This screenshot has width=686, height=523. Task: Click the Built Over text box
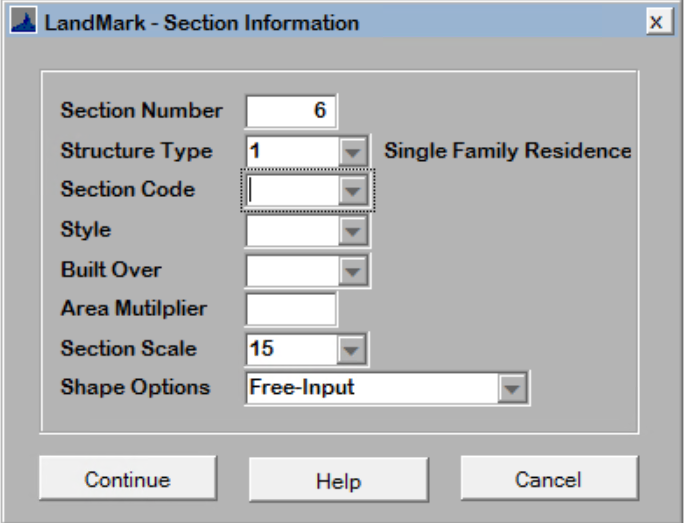tap(292, 270)
